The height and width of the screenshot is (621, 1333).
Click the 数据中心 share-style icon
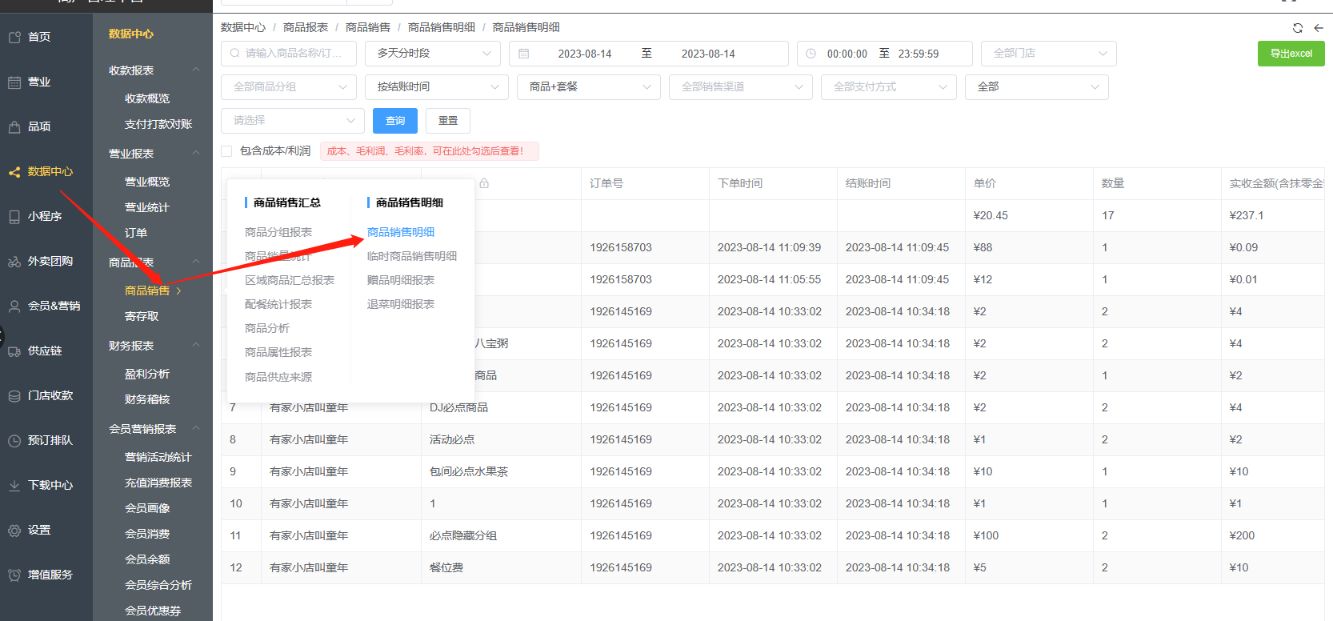pyautogui.click(x=14, y=172)
